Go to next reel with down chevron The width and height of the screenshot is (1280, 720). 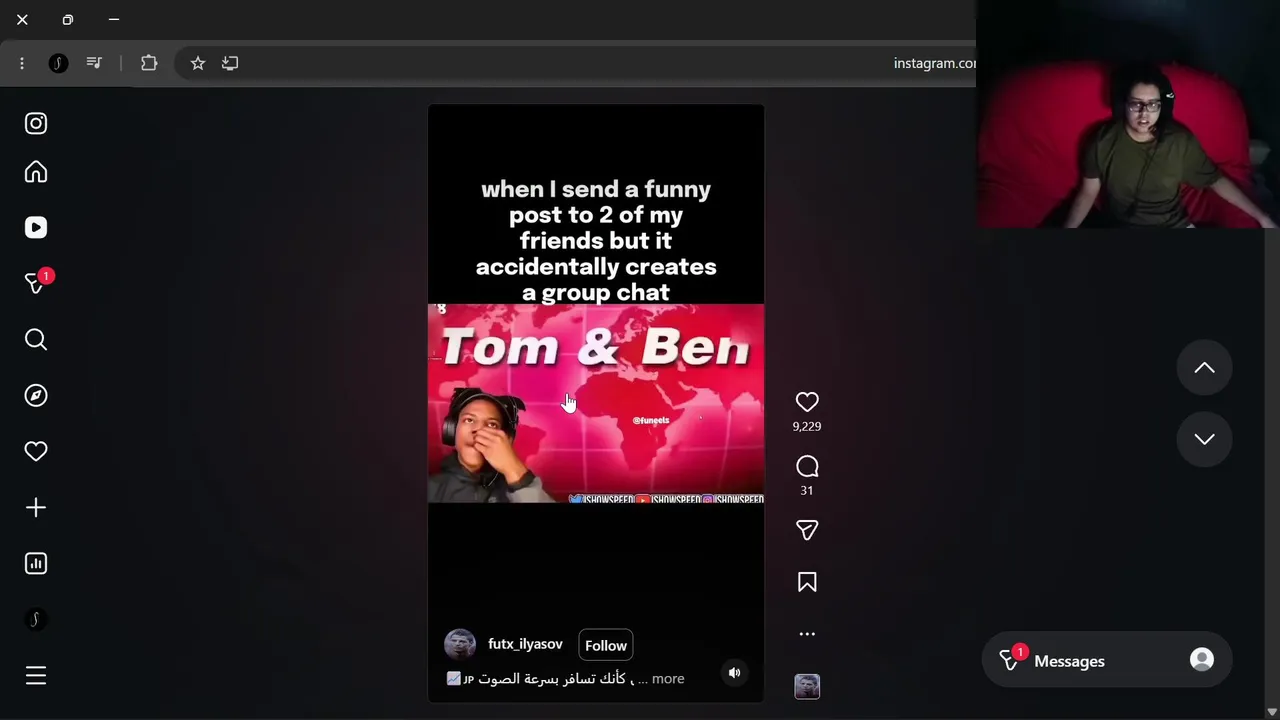(1204, 440)
